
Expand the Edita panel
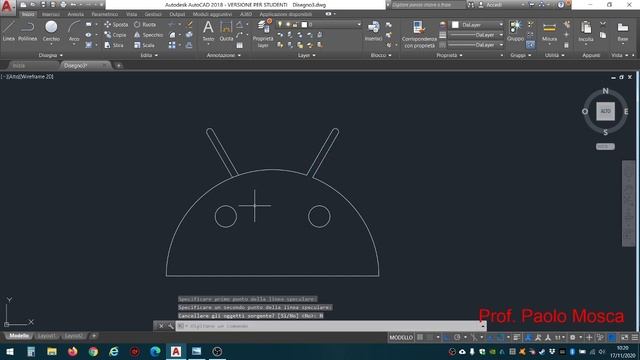[149, 55]
